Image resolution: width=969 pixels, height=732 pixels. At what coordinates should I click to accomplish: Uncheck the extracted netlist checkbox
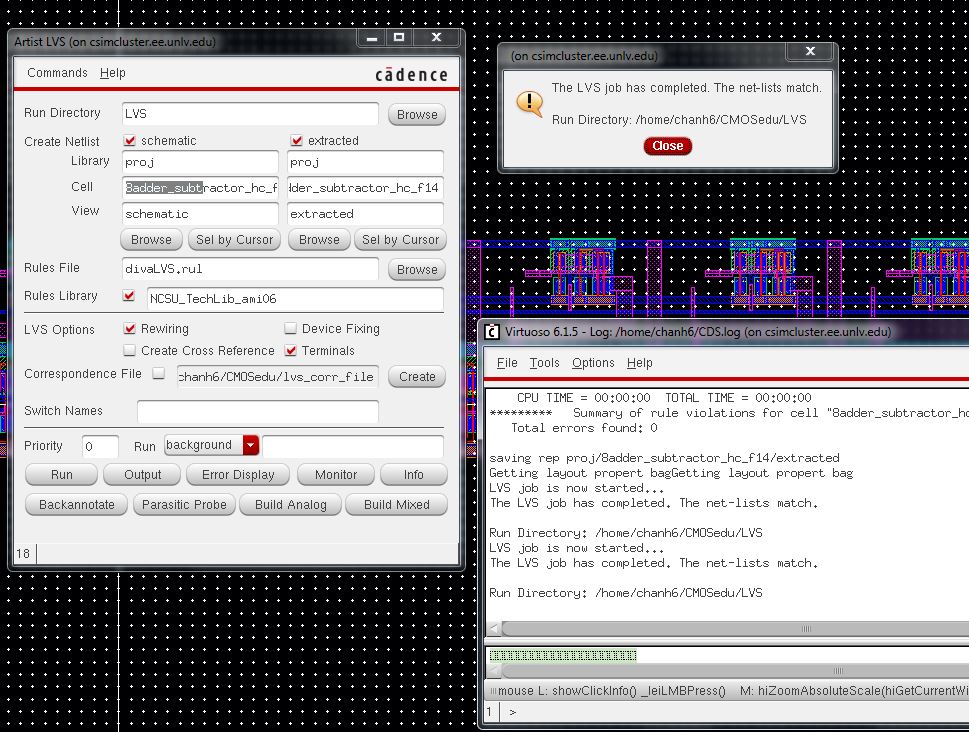click(297, 140)
